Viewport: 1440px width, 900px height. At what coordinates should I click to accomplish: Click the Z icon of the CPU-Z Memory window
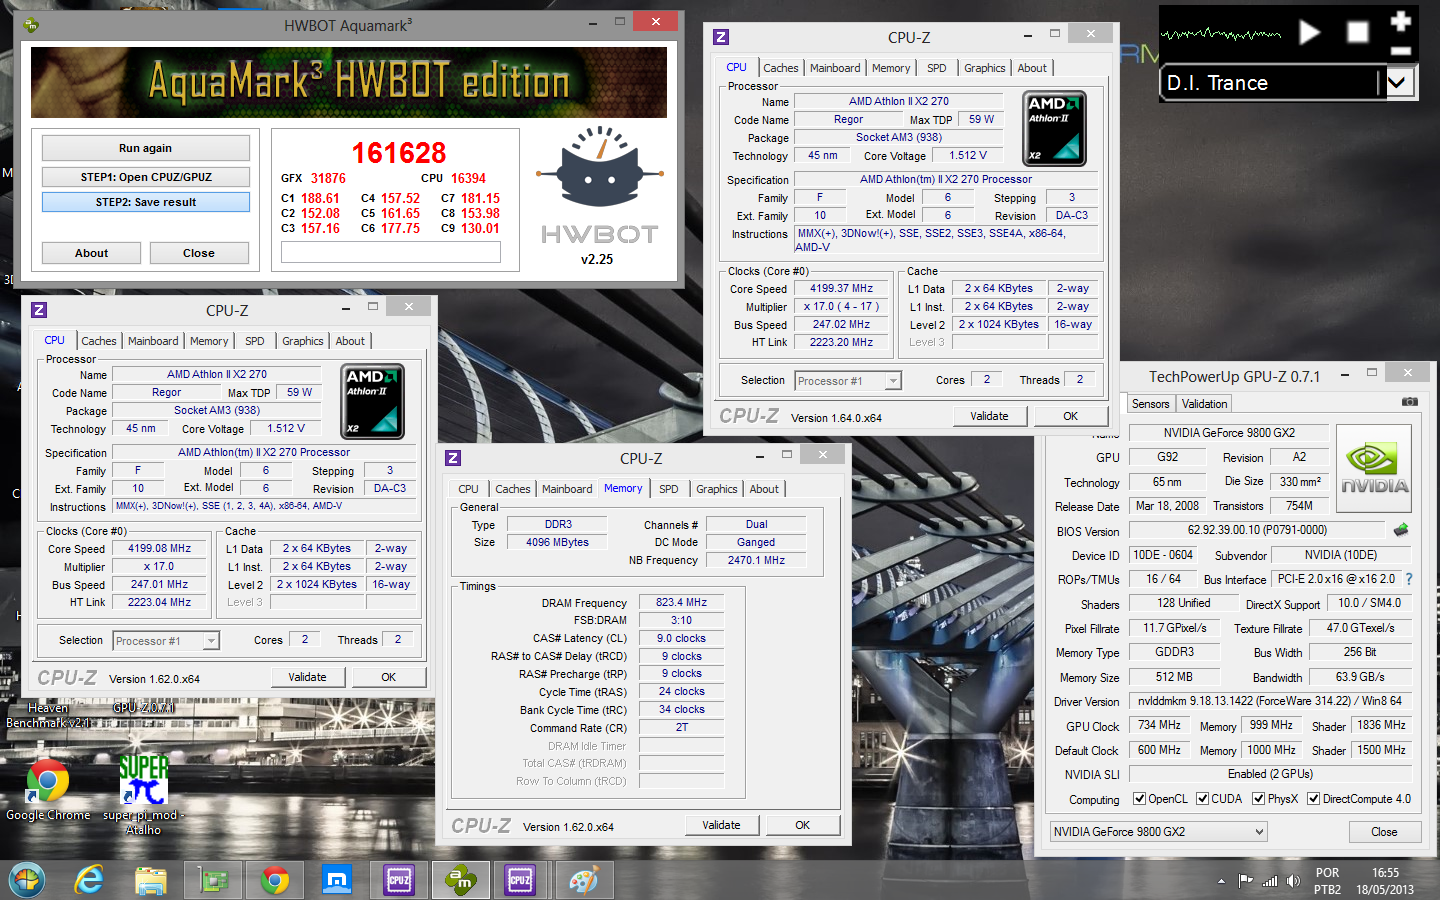click(x=453, y=458)
